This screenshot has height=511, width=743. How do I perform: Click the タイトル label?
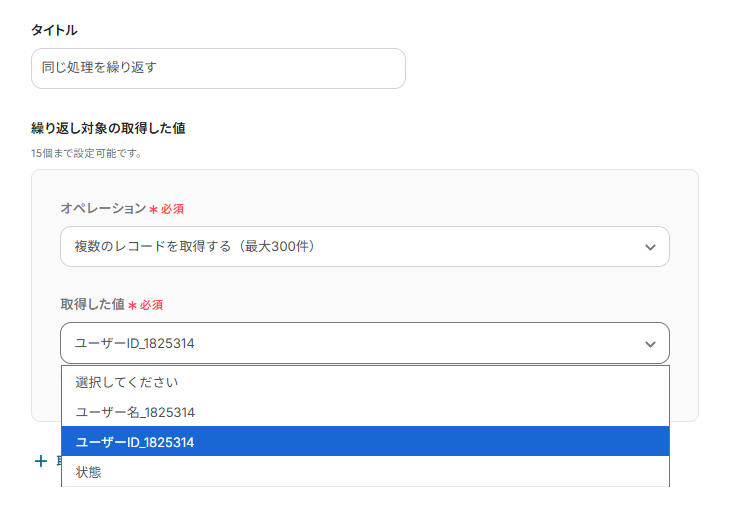point(54,30)
